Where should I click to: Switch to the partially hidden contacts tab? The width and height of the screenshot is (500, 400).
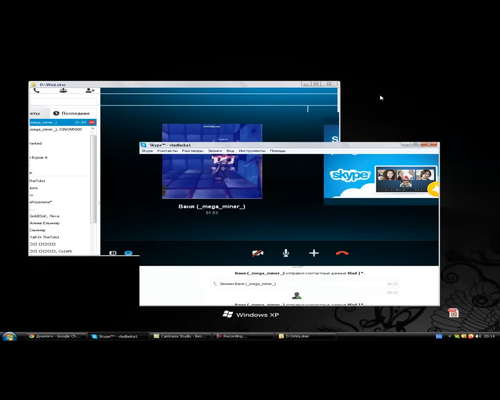tap(39, 113)
